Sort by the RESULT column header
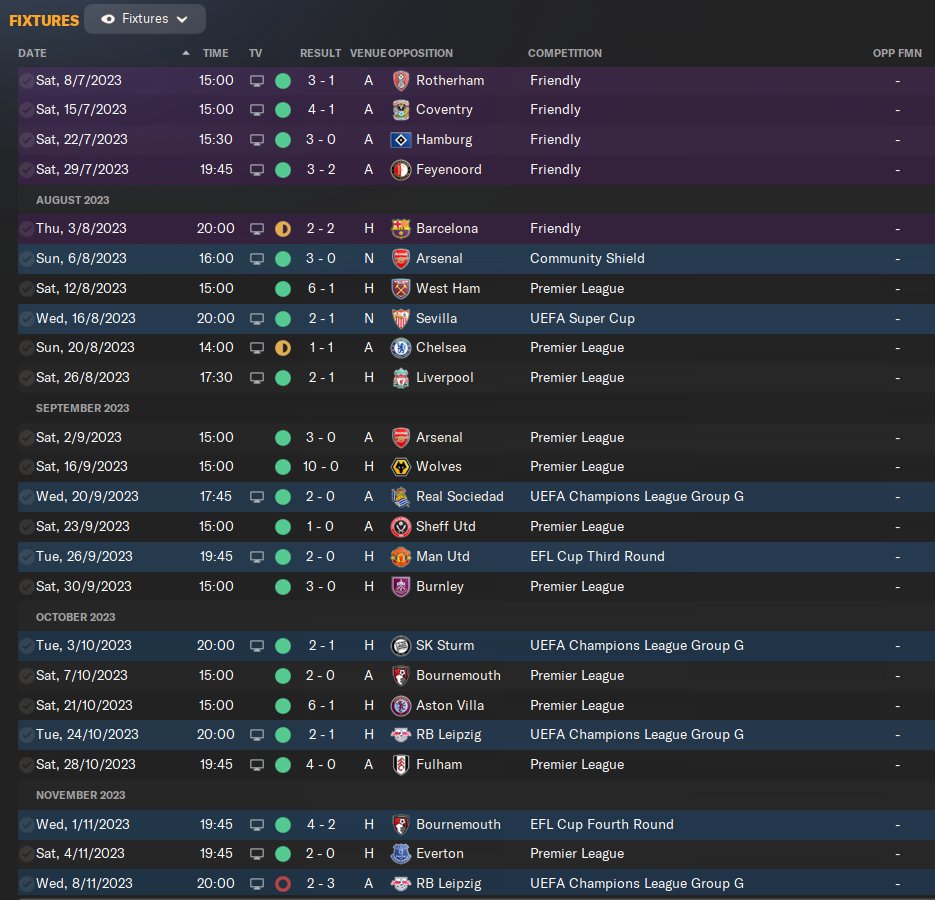Screen dimensions: 935x900 tap(320, 53)
